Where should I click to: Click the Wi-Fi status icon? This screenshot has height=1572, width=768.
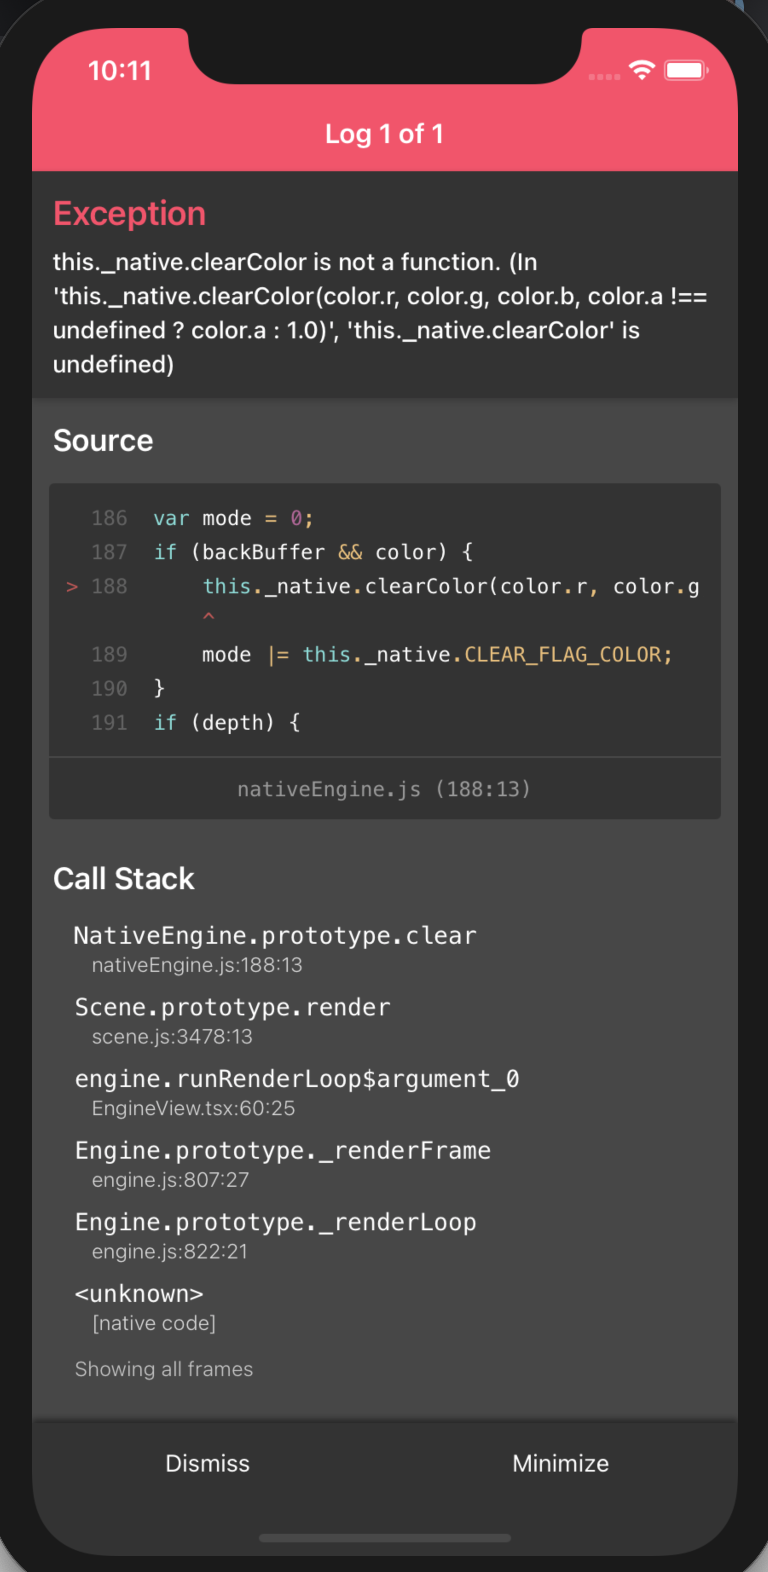tap(641, 70)
